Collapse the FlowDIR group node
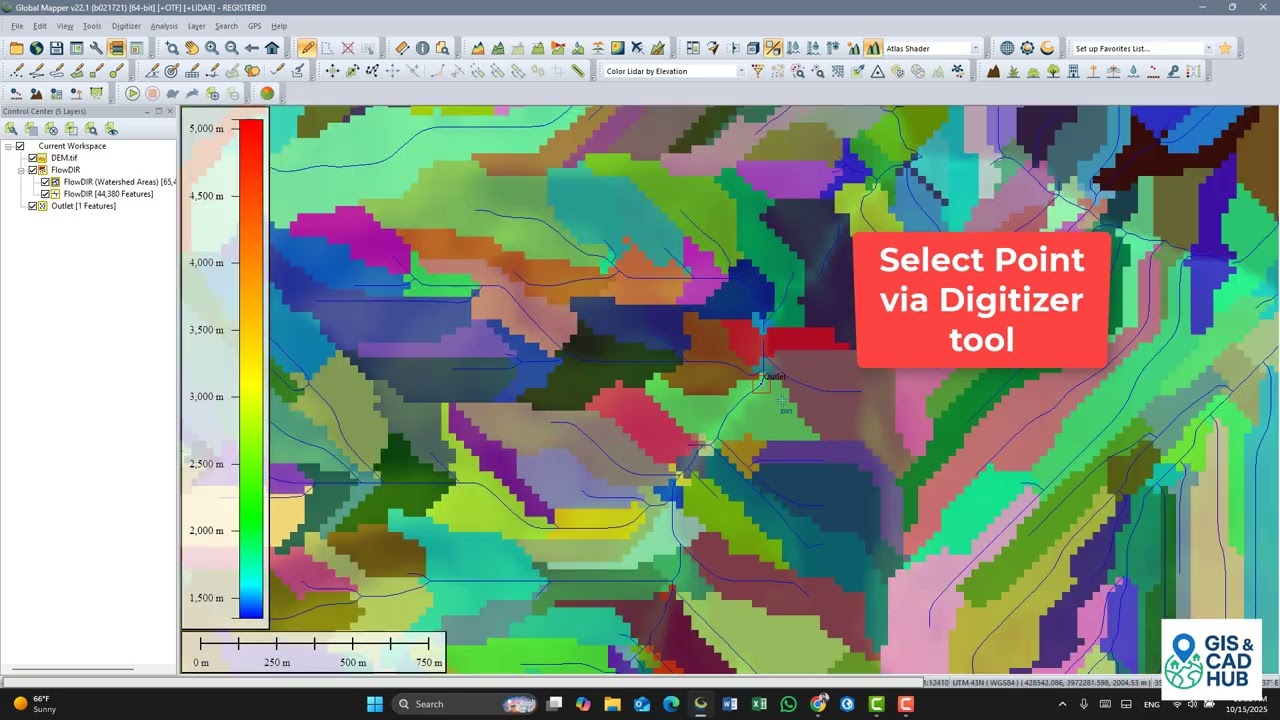 tap(21, 170)
